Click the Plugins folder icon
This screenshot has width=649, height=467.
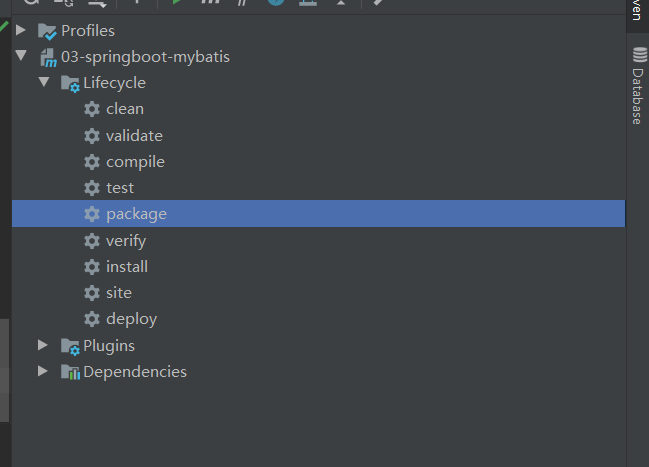pos(70,346)
